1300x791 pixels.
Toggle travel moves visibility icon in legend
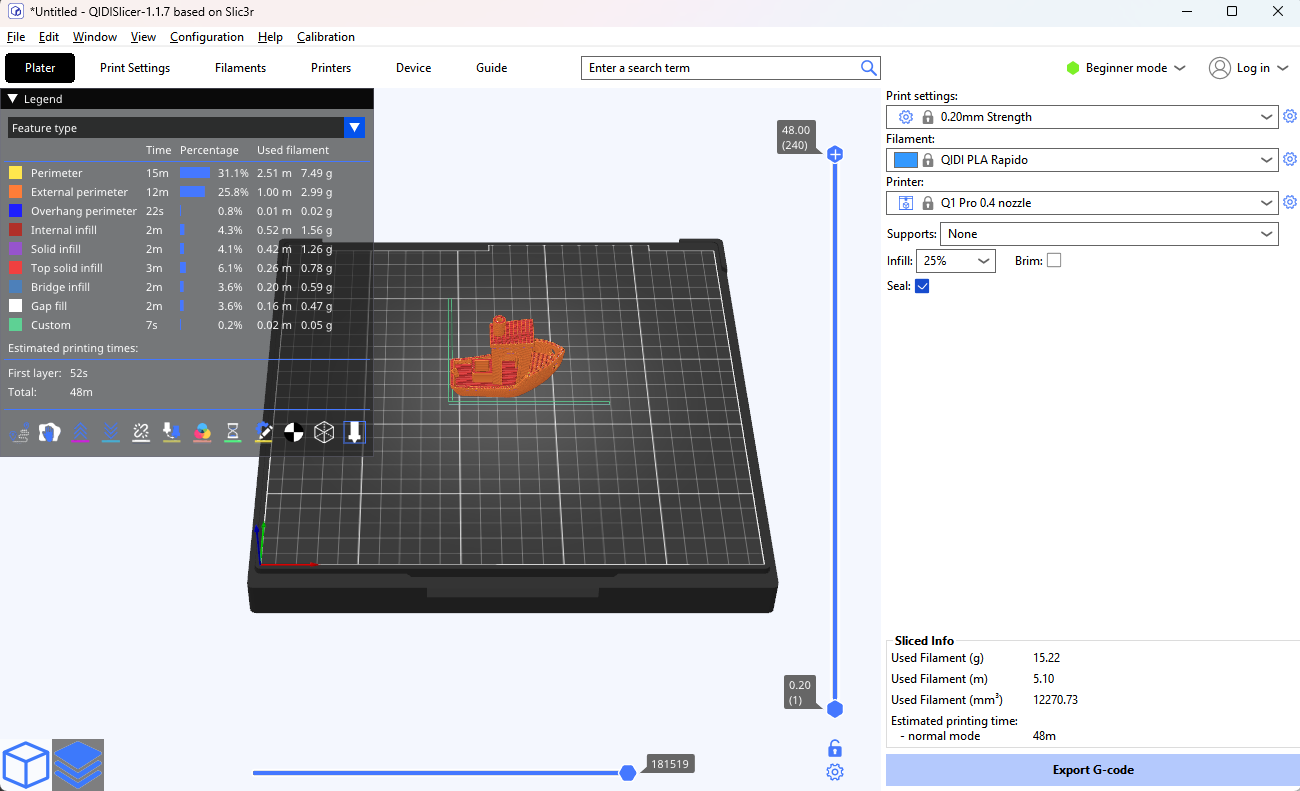(x=18, y=432)
